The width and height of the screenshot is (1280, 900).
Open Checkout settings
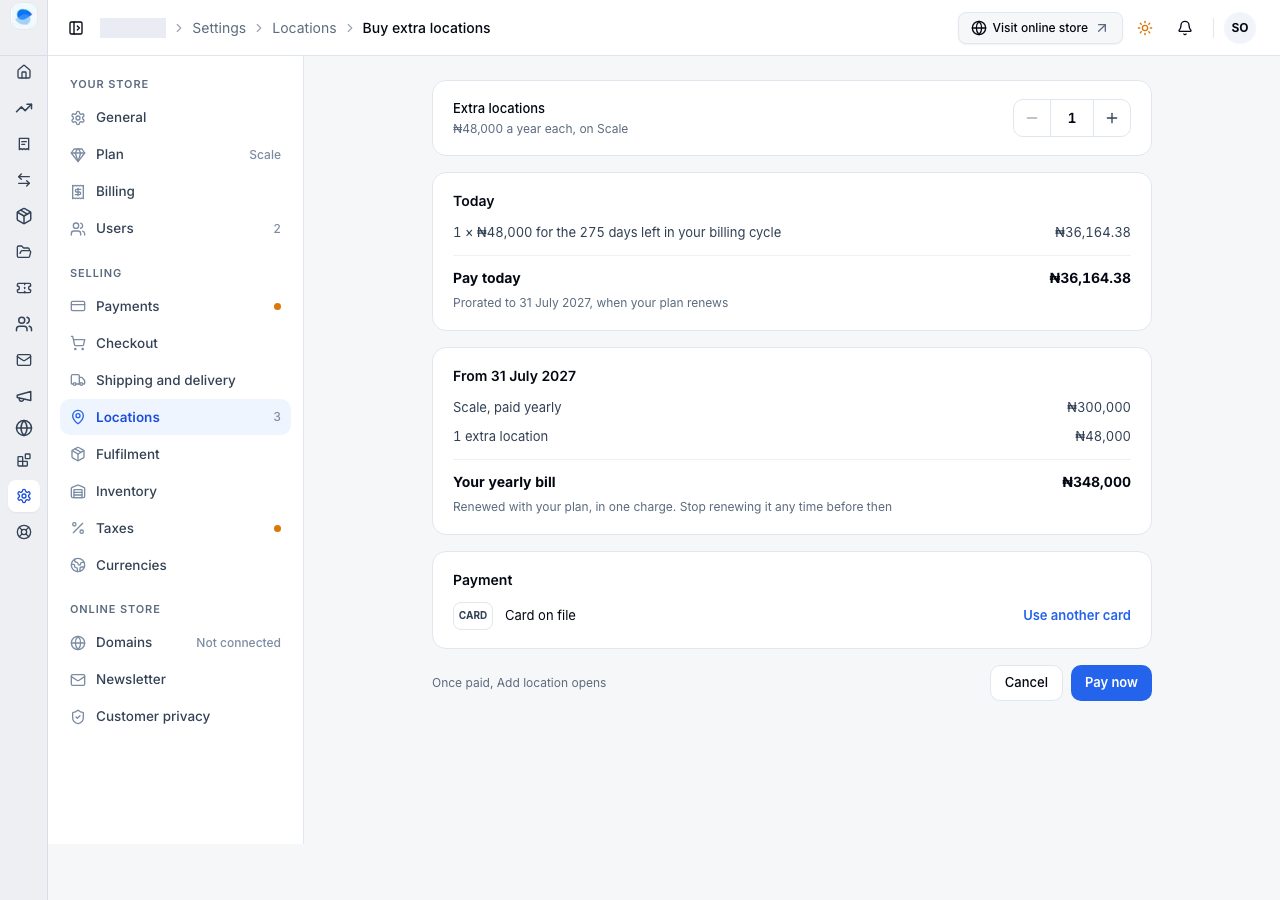point(175,343)
